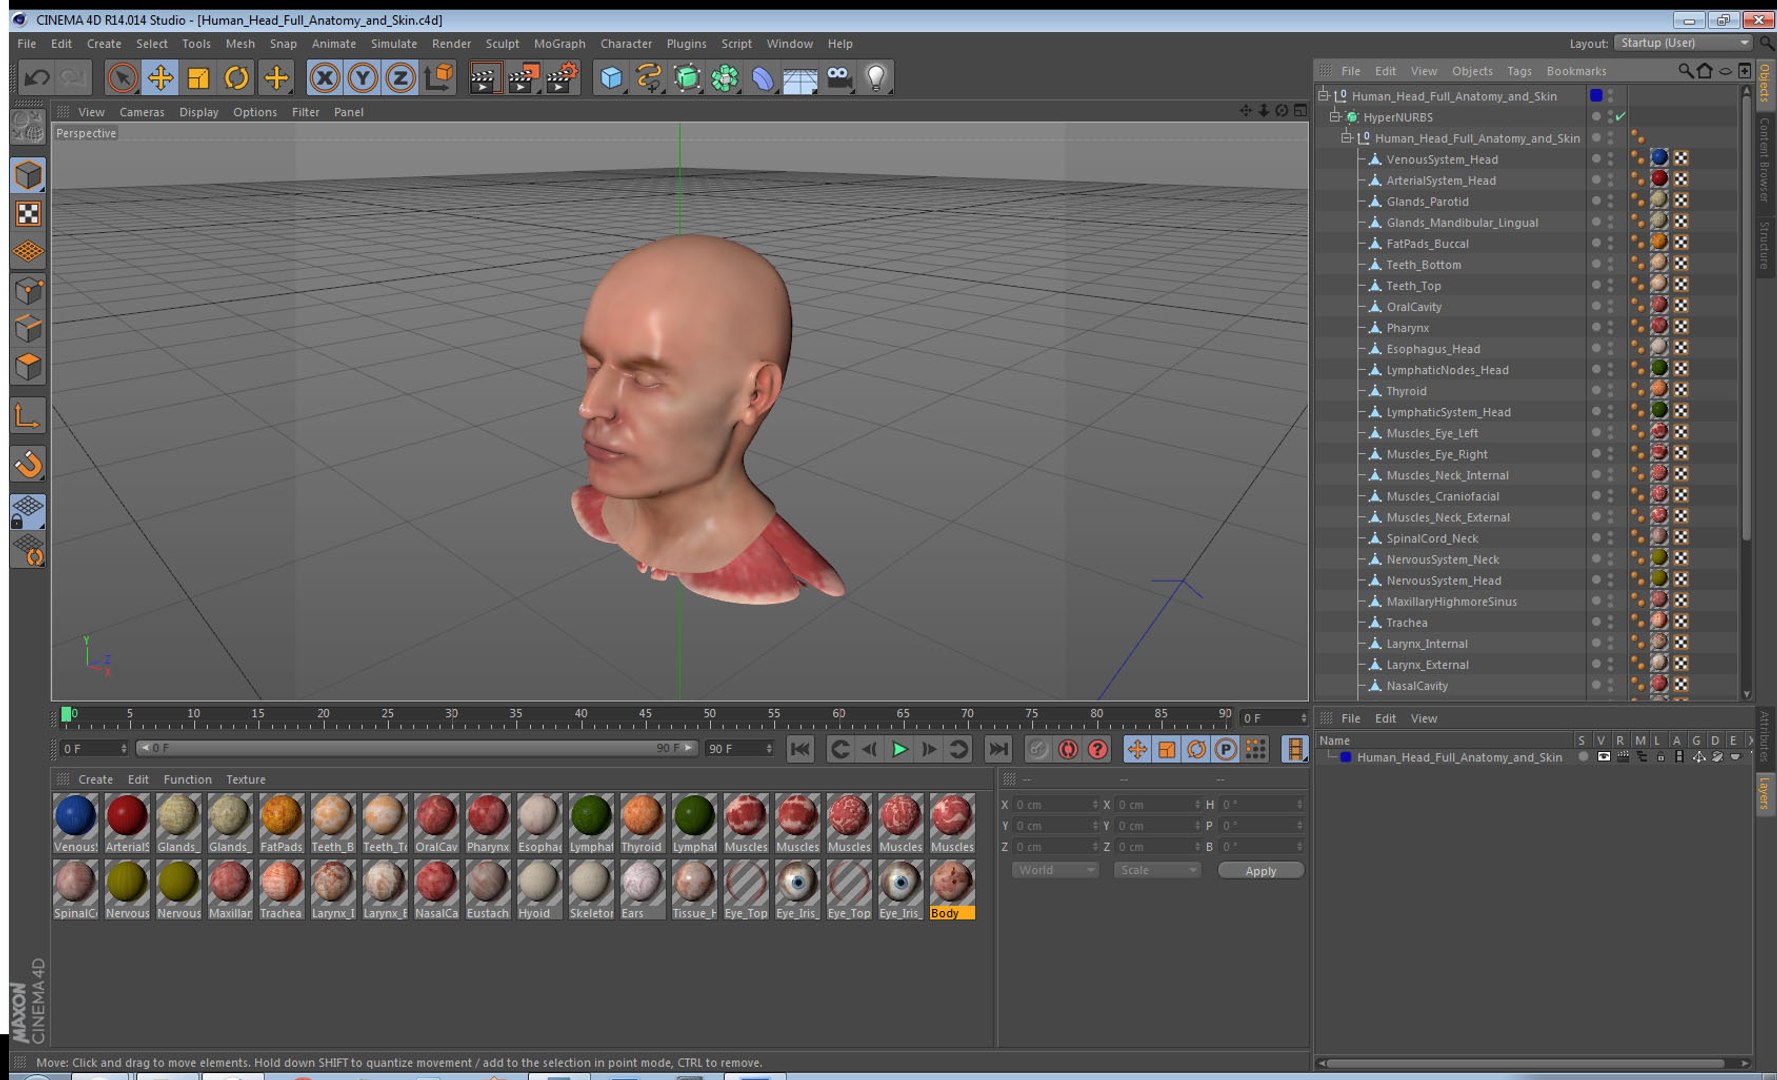1777x1080 pixels.
Task: Open the material manager Texture menu
Action: 245,779
